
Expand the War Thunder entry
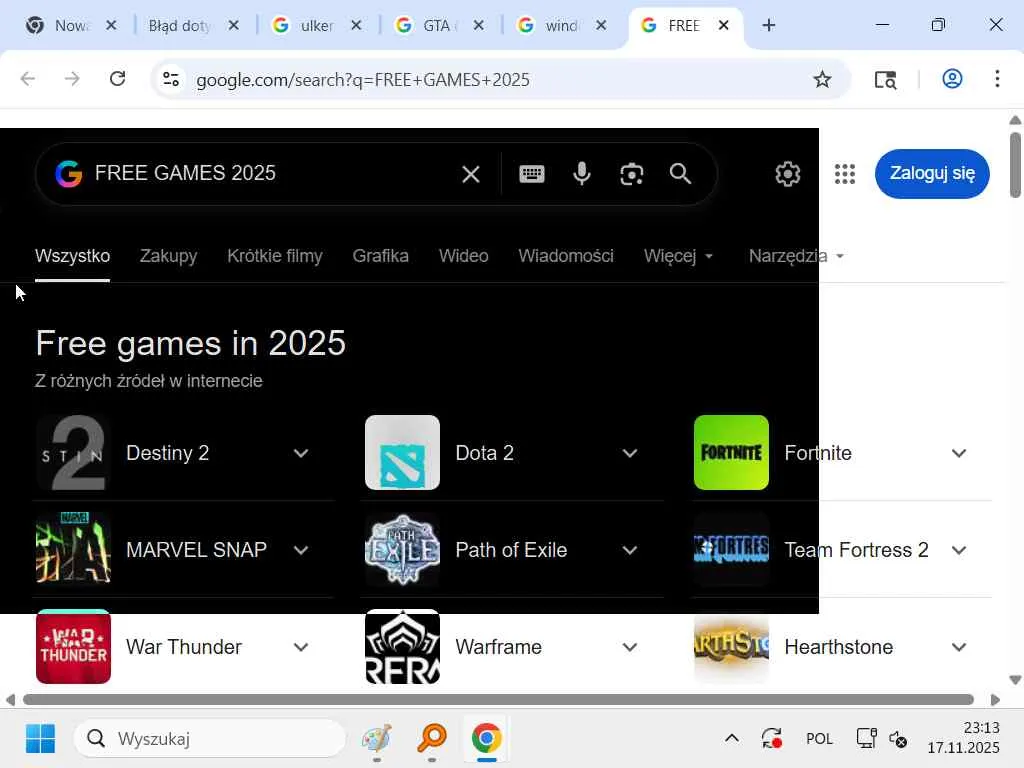click(x=301, y=647)
